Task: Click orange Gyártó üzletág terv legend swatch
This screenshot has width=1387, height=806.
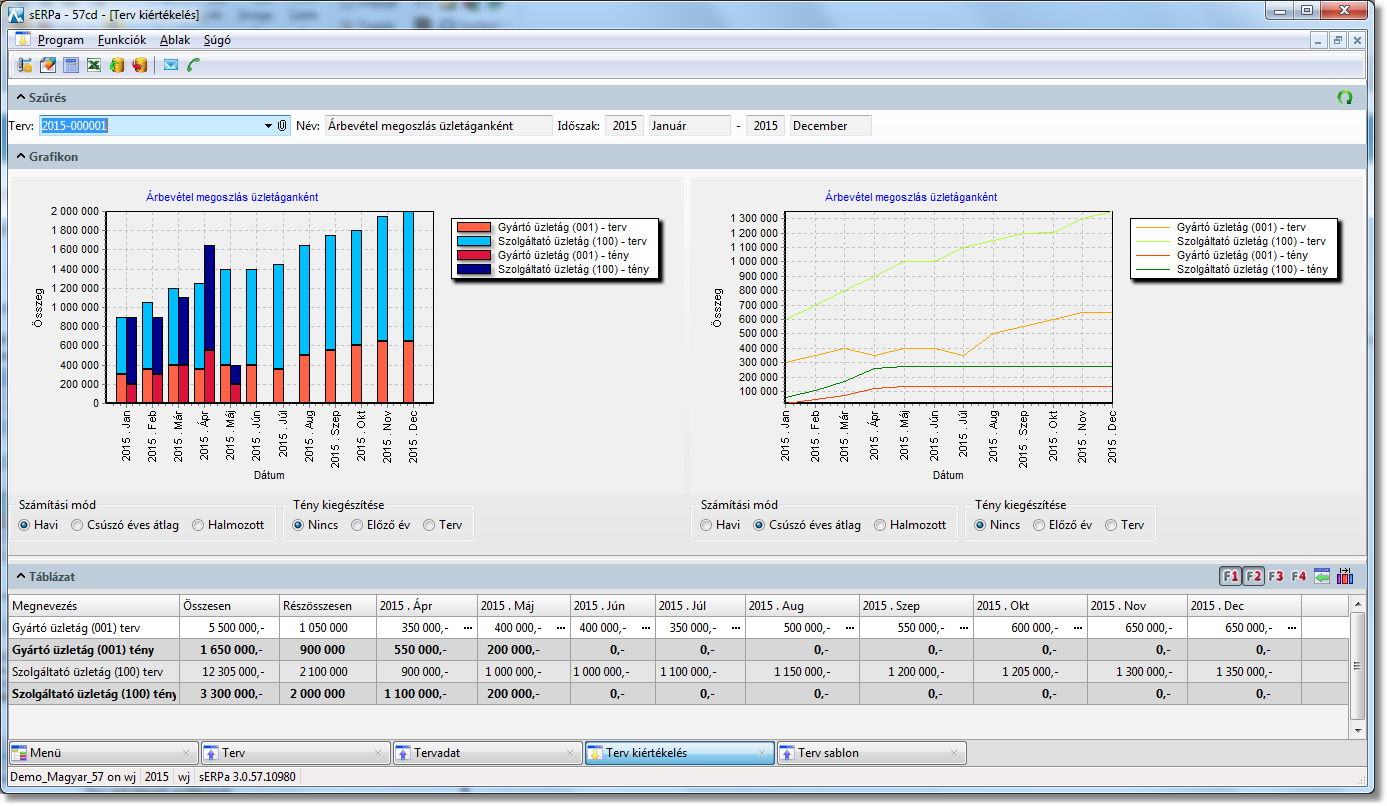Action: point(473,227)
